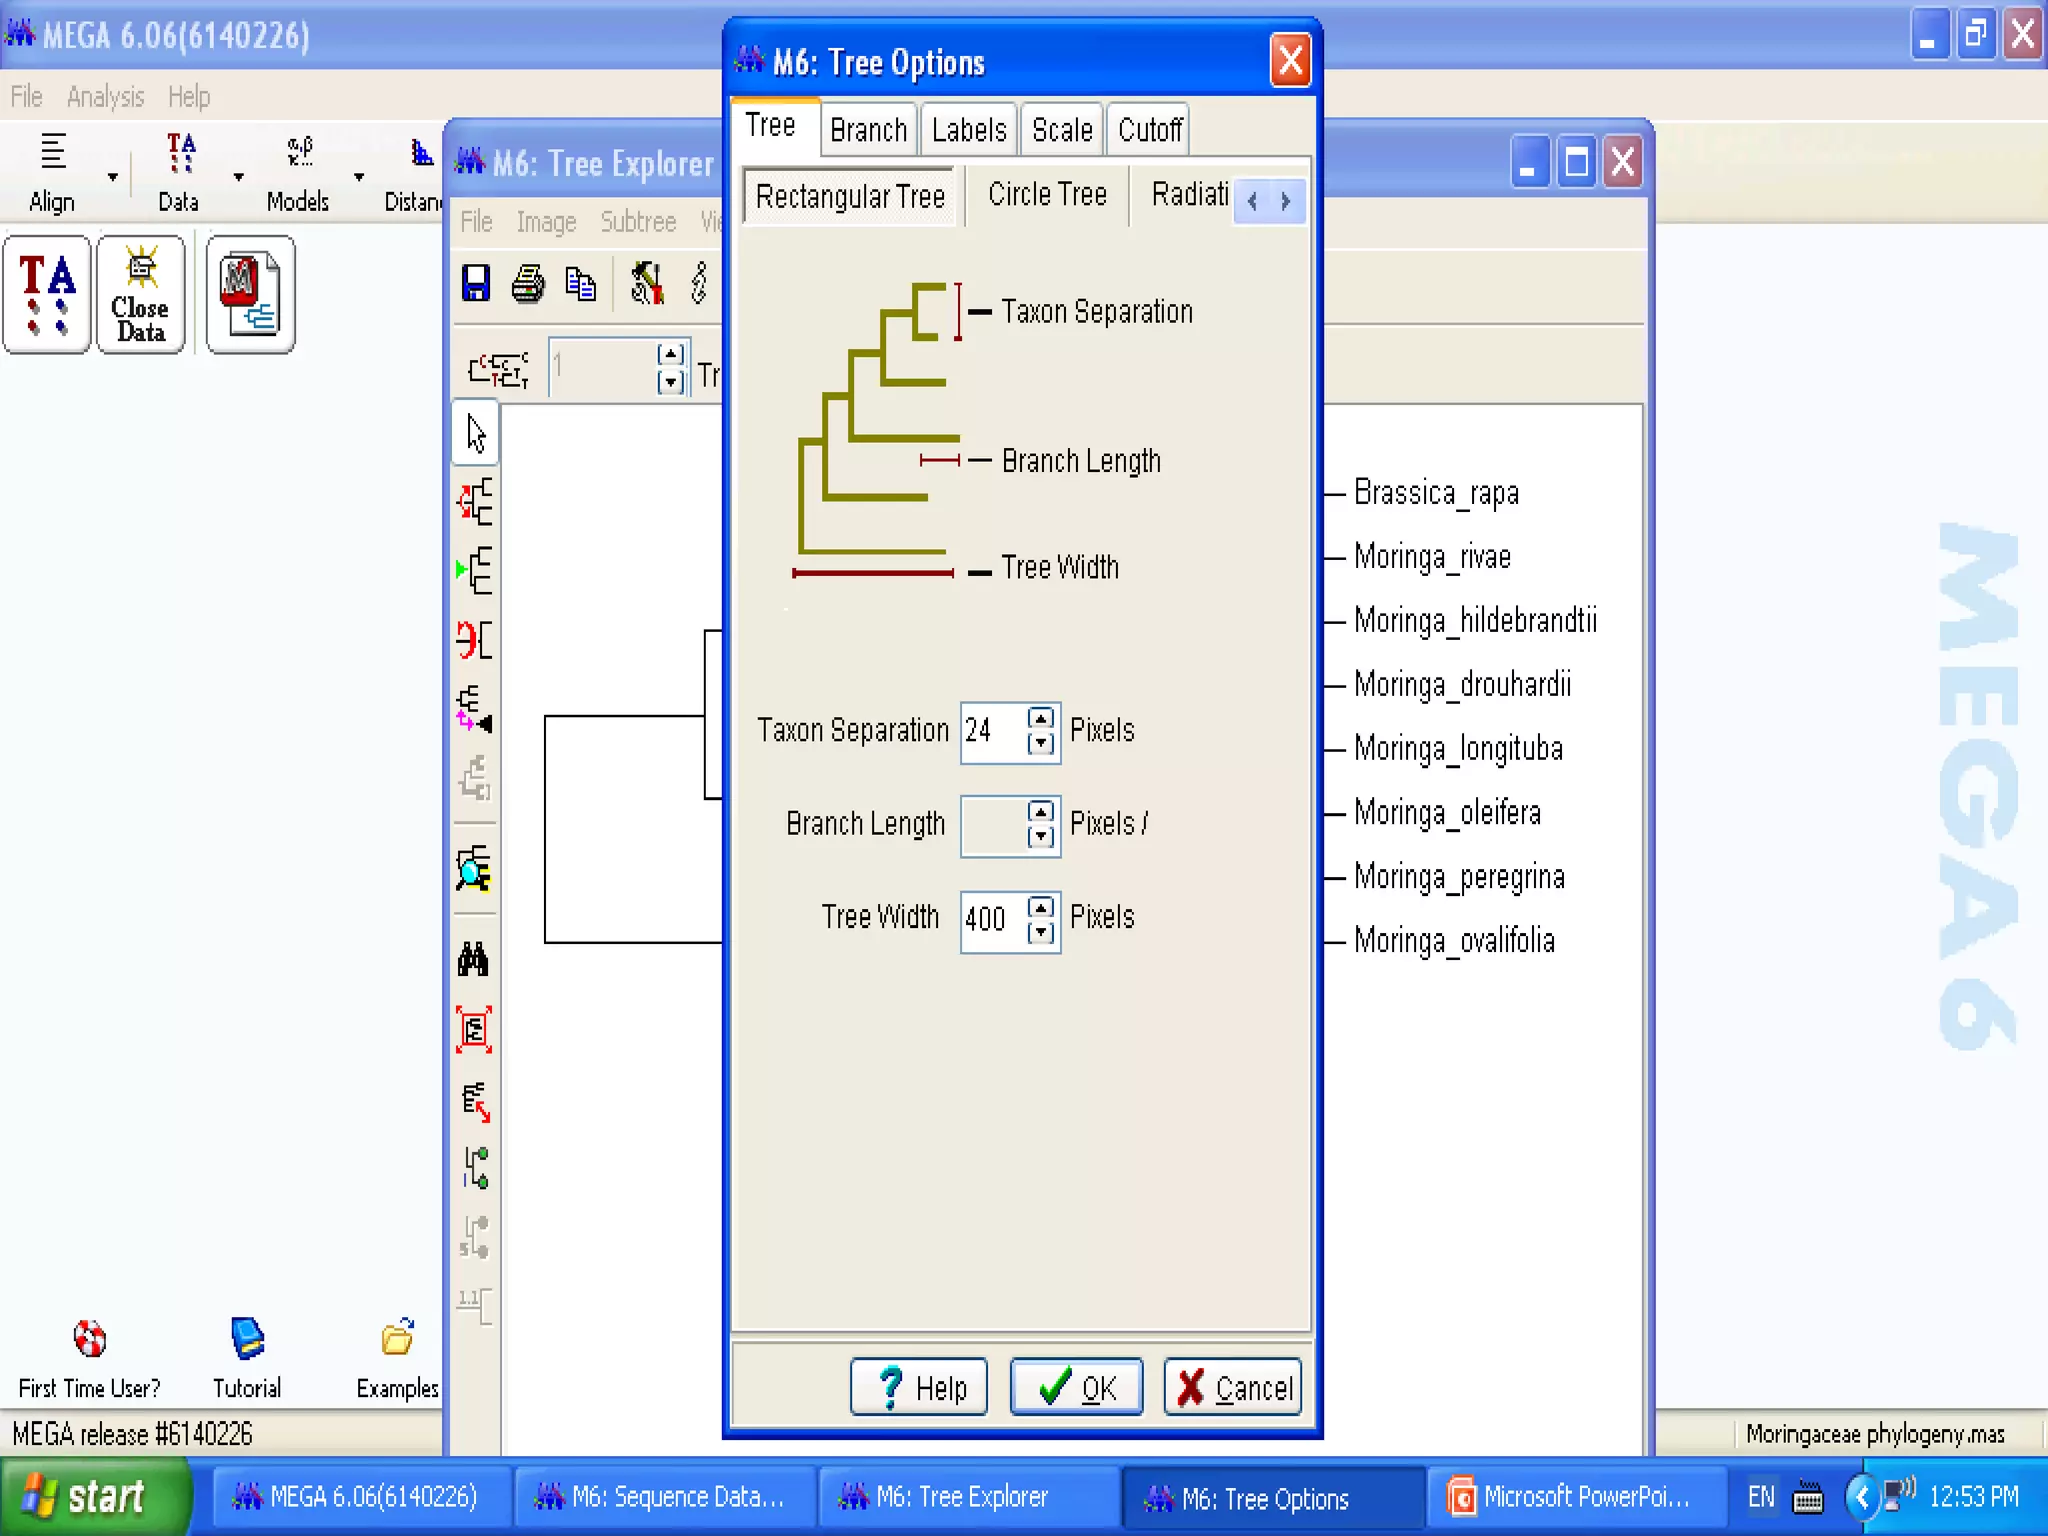Viewport: 2048px width, 1536px height.
Task: Open Image menu in Tree Explorer
Action: pyautogui.click(x=546, y=221)
